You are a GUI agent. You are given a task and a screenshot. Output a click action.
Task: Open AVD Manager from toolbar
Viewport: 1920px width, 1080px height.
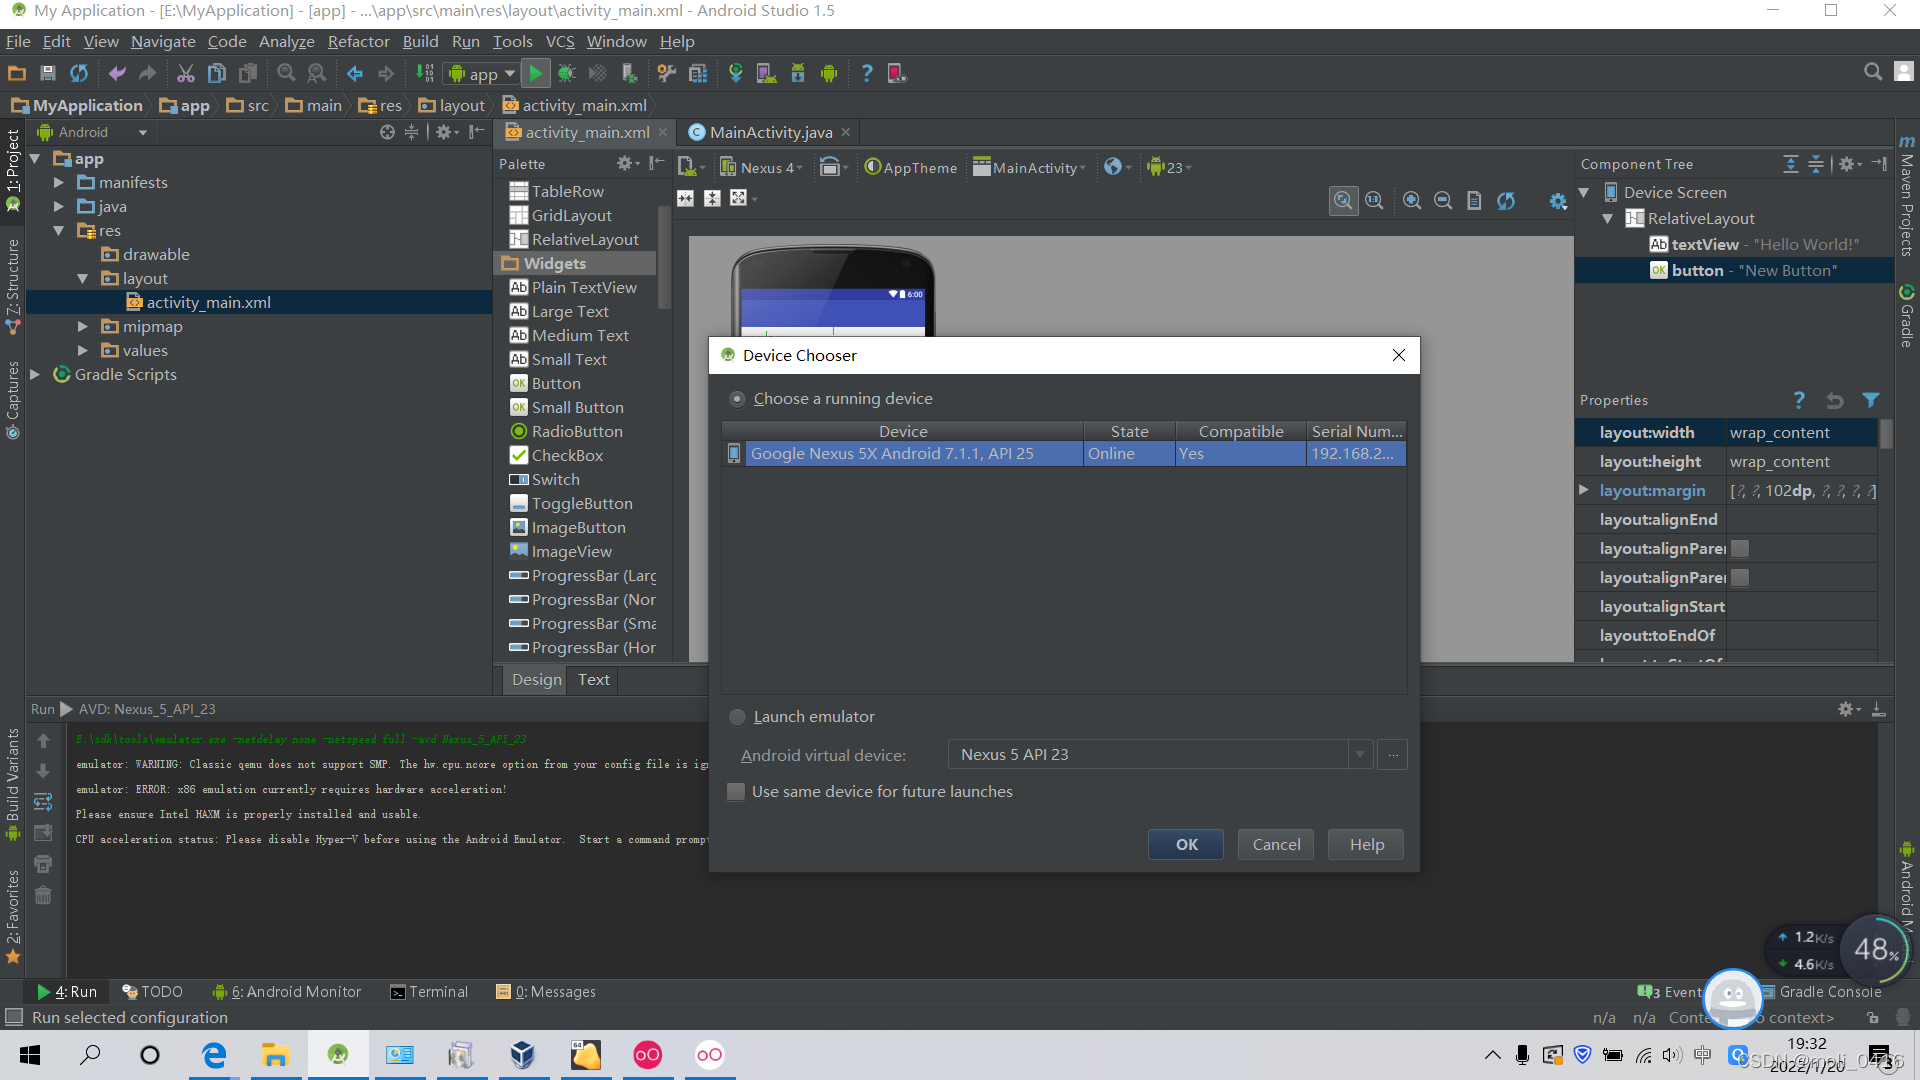pyautogui.click(x=766, y=73)
